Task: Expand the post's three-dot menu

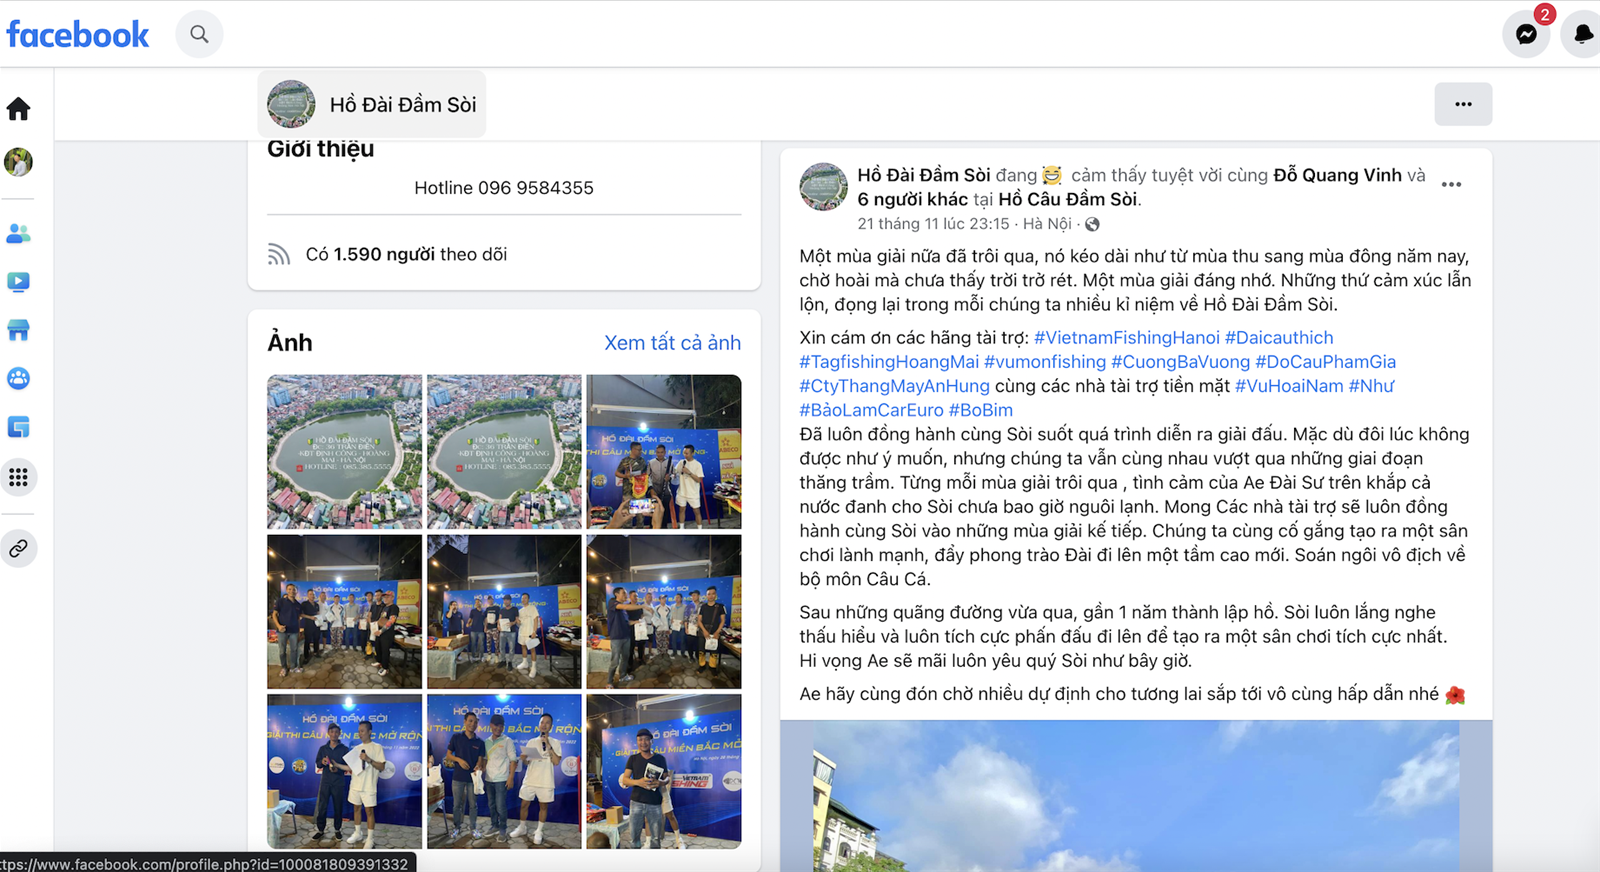Action: [x=1451, y=185]
